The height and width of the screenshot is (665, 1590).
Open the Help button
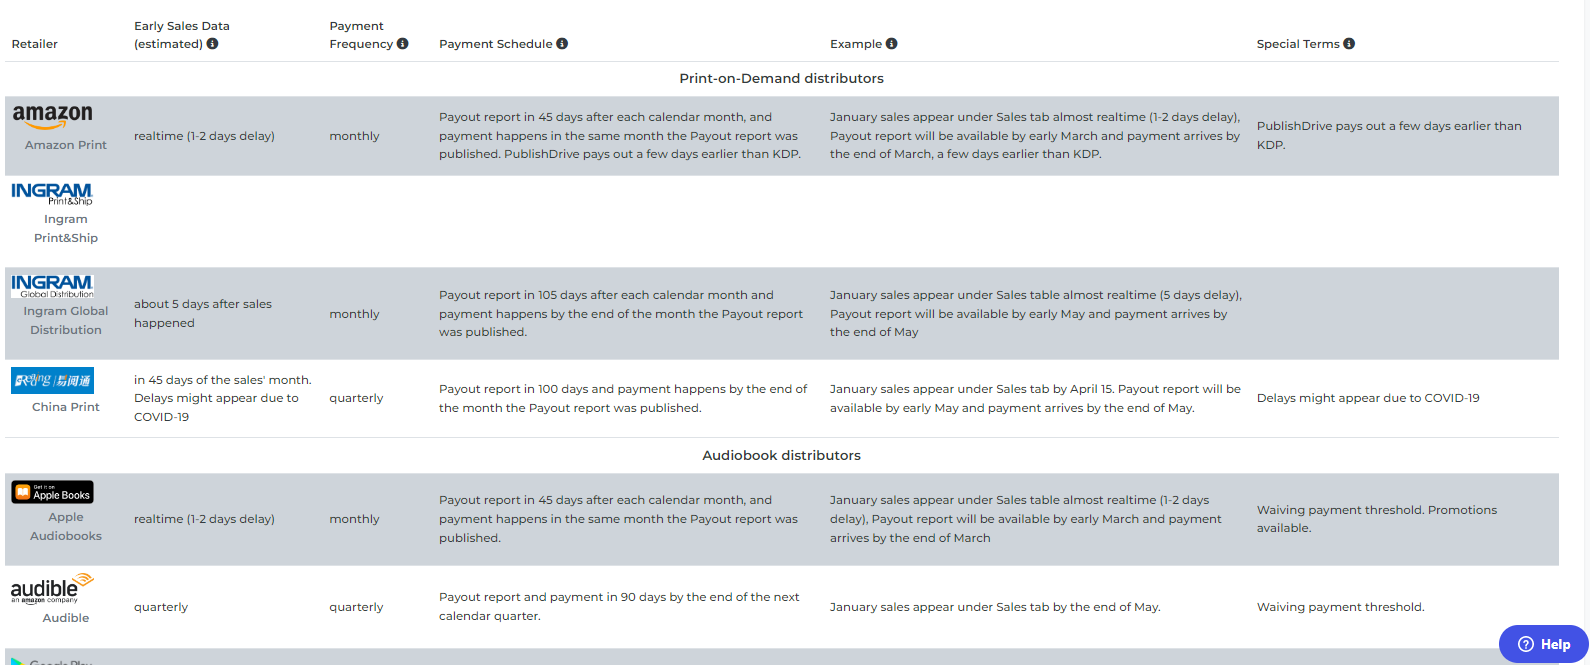coord(1543,644)
